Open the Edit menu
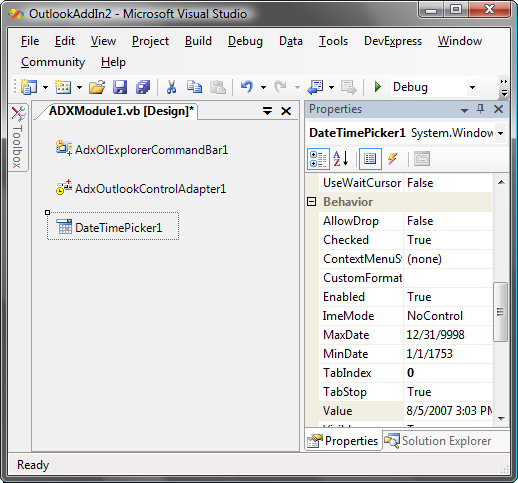Image resolution: width=518 pixels, height=483 pixels. (x=65, y=41)
